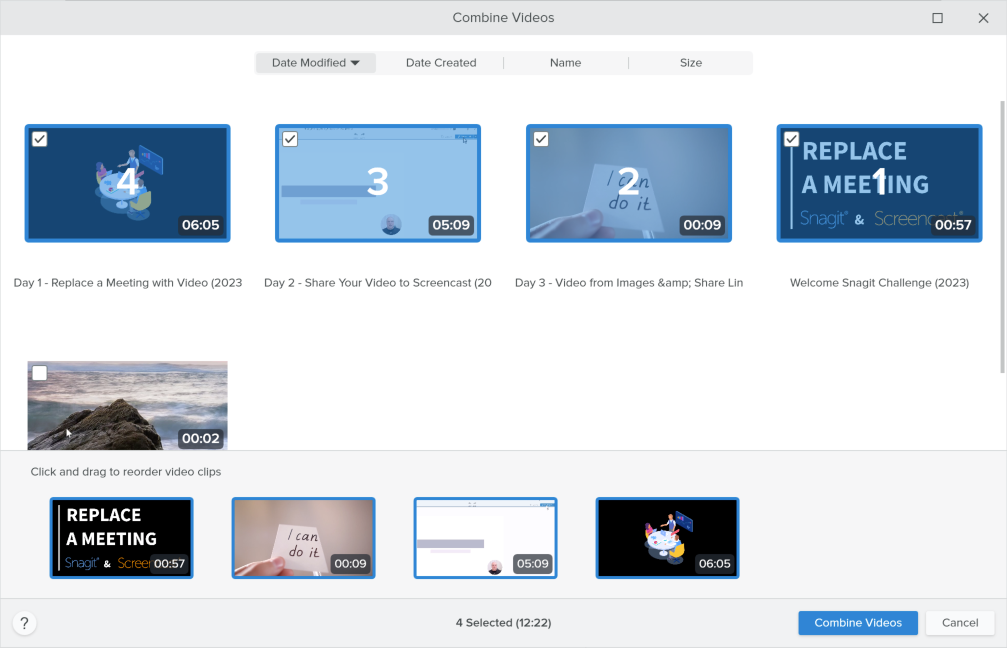Select the 05:09 Day 2 library thumbnail
1007x648 pixels.
click(378, 183)
